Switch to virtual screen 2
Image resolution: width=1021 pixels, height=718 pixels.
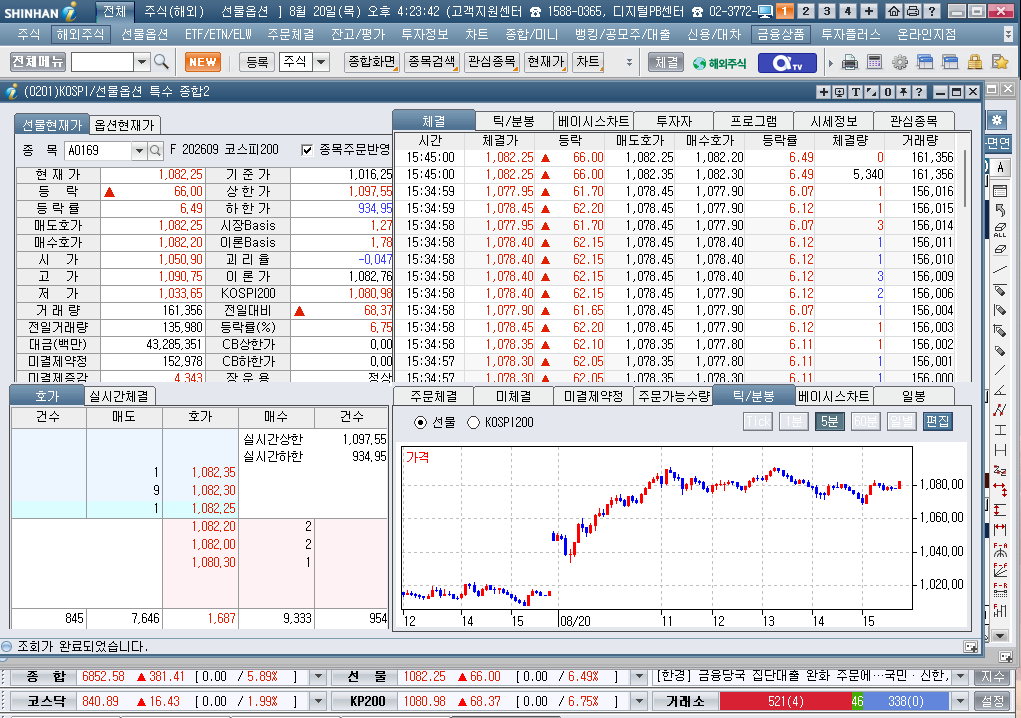click(x=806, y=11)
